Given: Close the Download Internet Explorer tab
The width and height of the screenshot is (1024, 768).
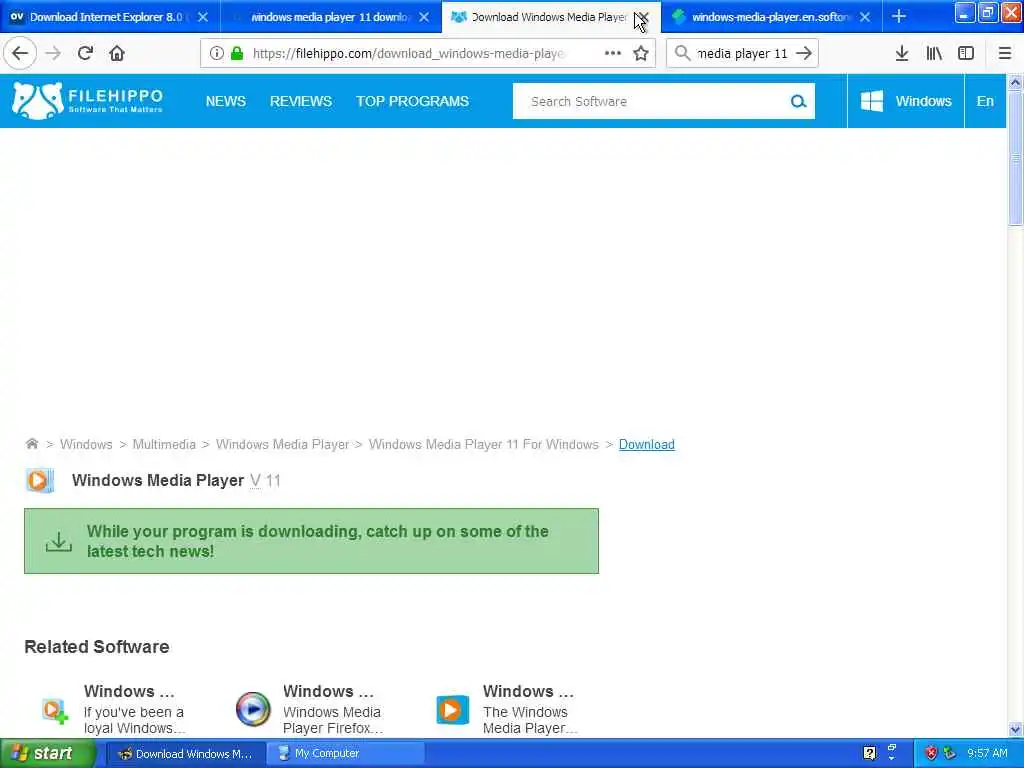Looking at the screenshot, I should 203,17.
